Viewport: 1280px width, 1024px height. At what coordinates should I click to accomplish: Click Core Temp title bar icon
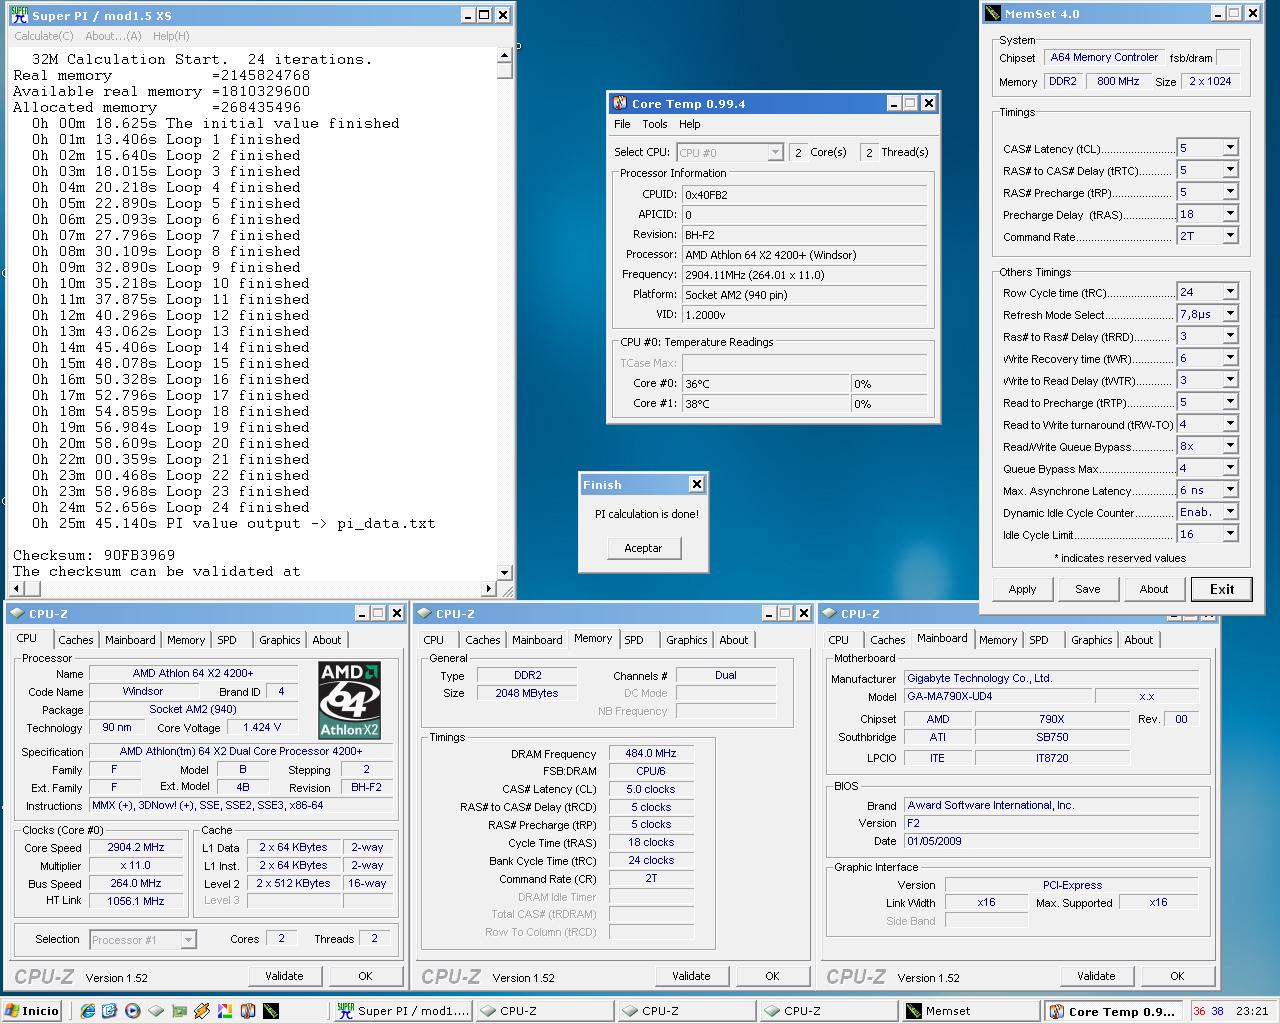[620, 103]
